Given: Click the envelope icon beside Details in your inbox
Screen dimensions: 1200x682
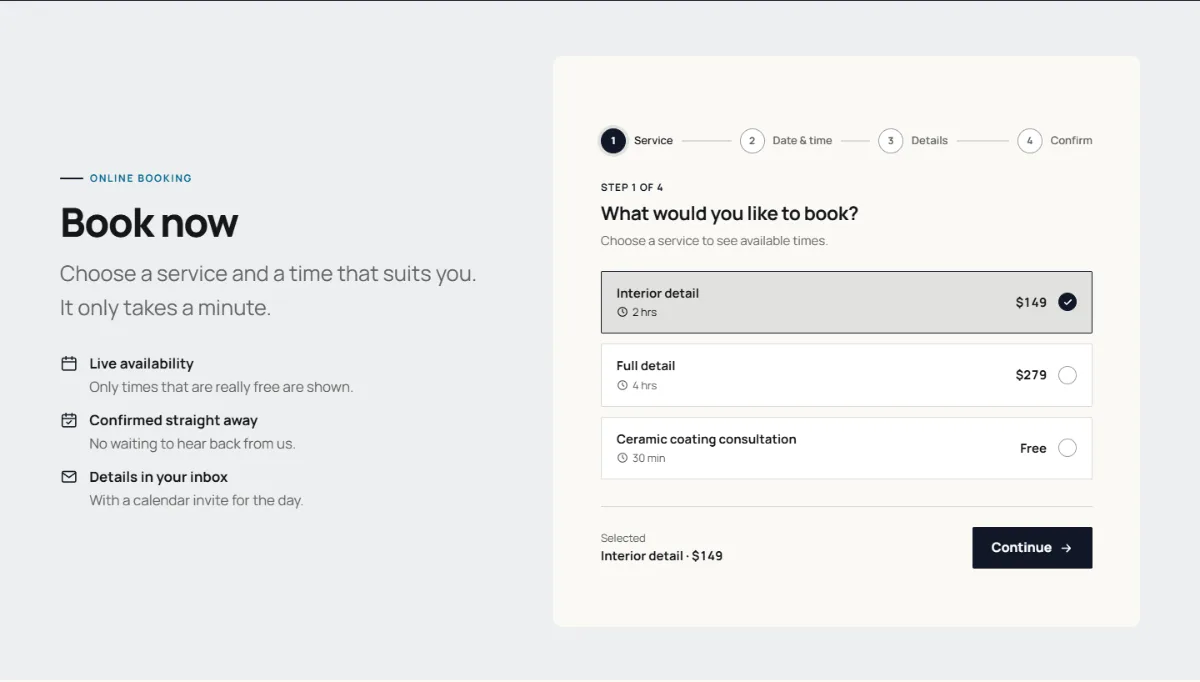Looking at the screenshot, I should (x=69, y=477).
